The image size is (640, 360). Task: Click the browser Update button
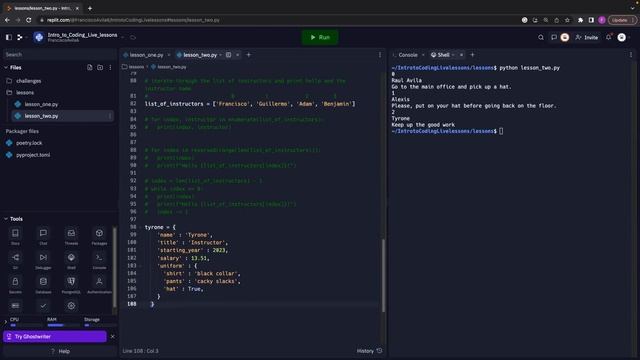[x=623, y=20]
